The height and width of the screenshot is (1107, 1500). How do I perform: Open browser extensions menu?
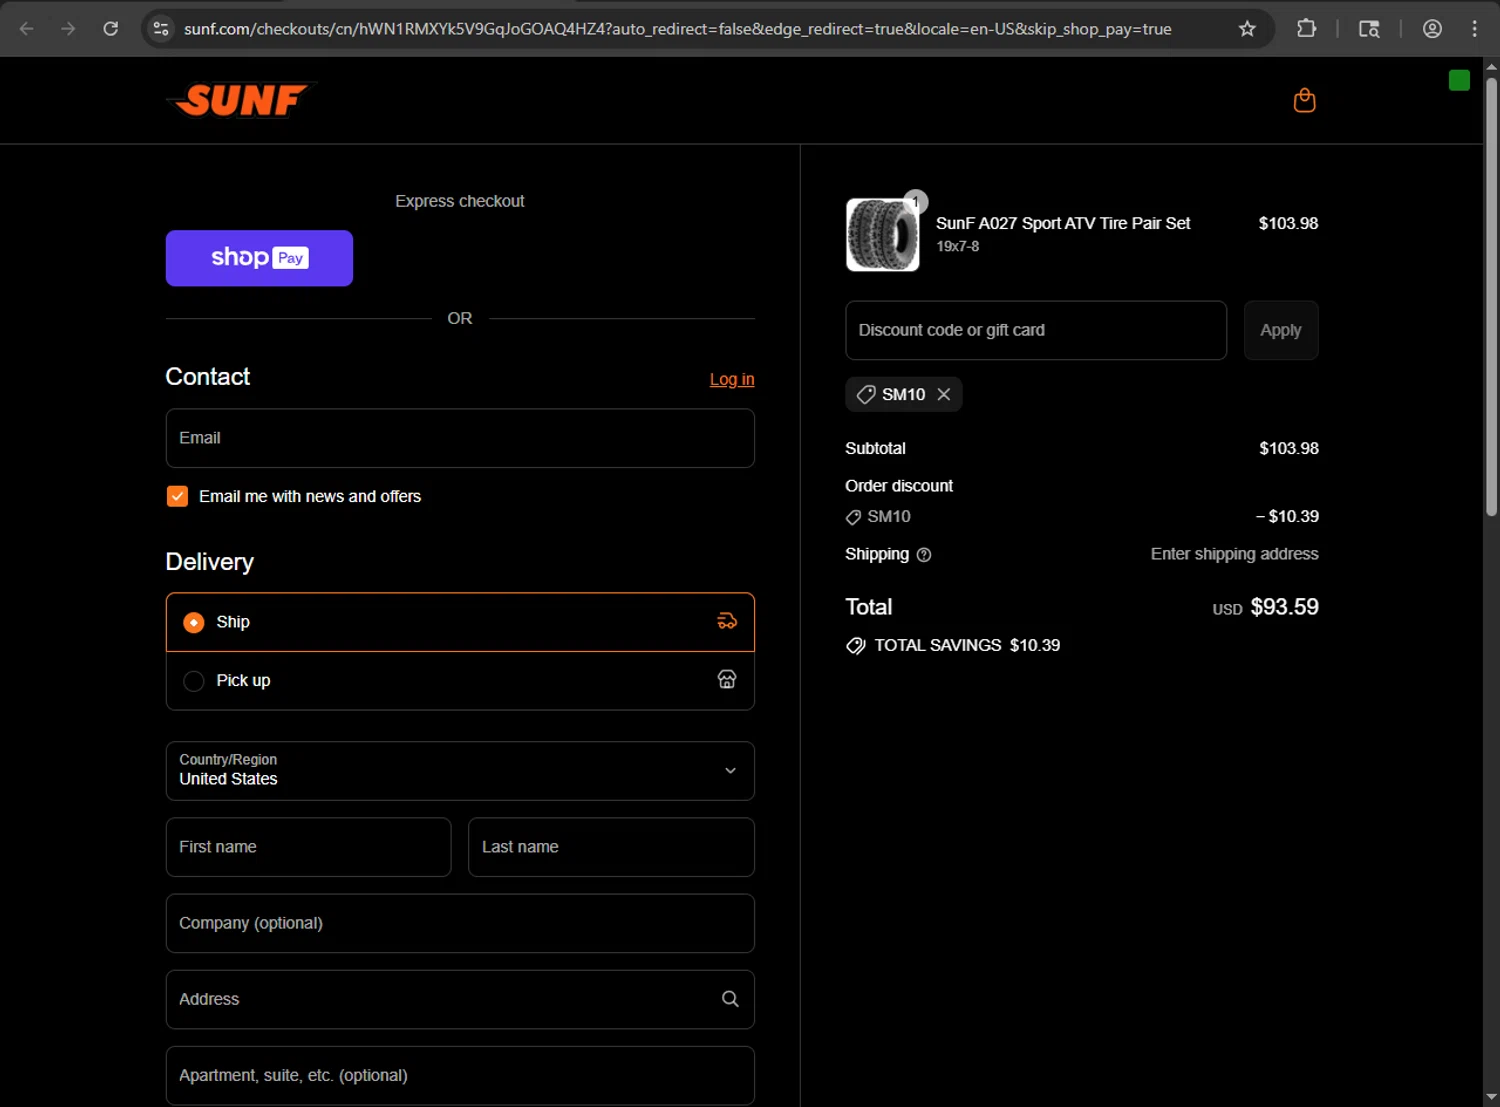(x=1306, y=29)
